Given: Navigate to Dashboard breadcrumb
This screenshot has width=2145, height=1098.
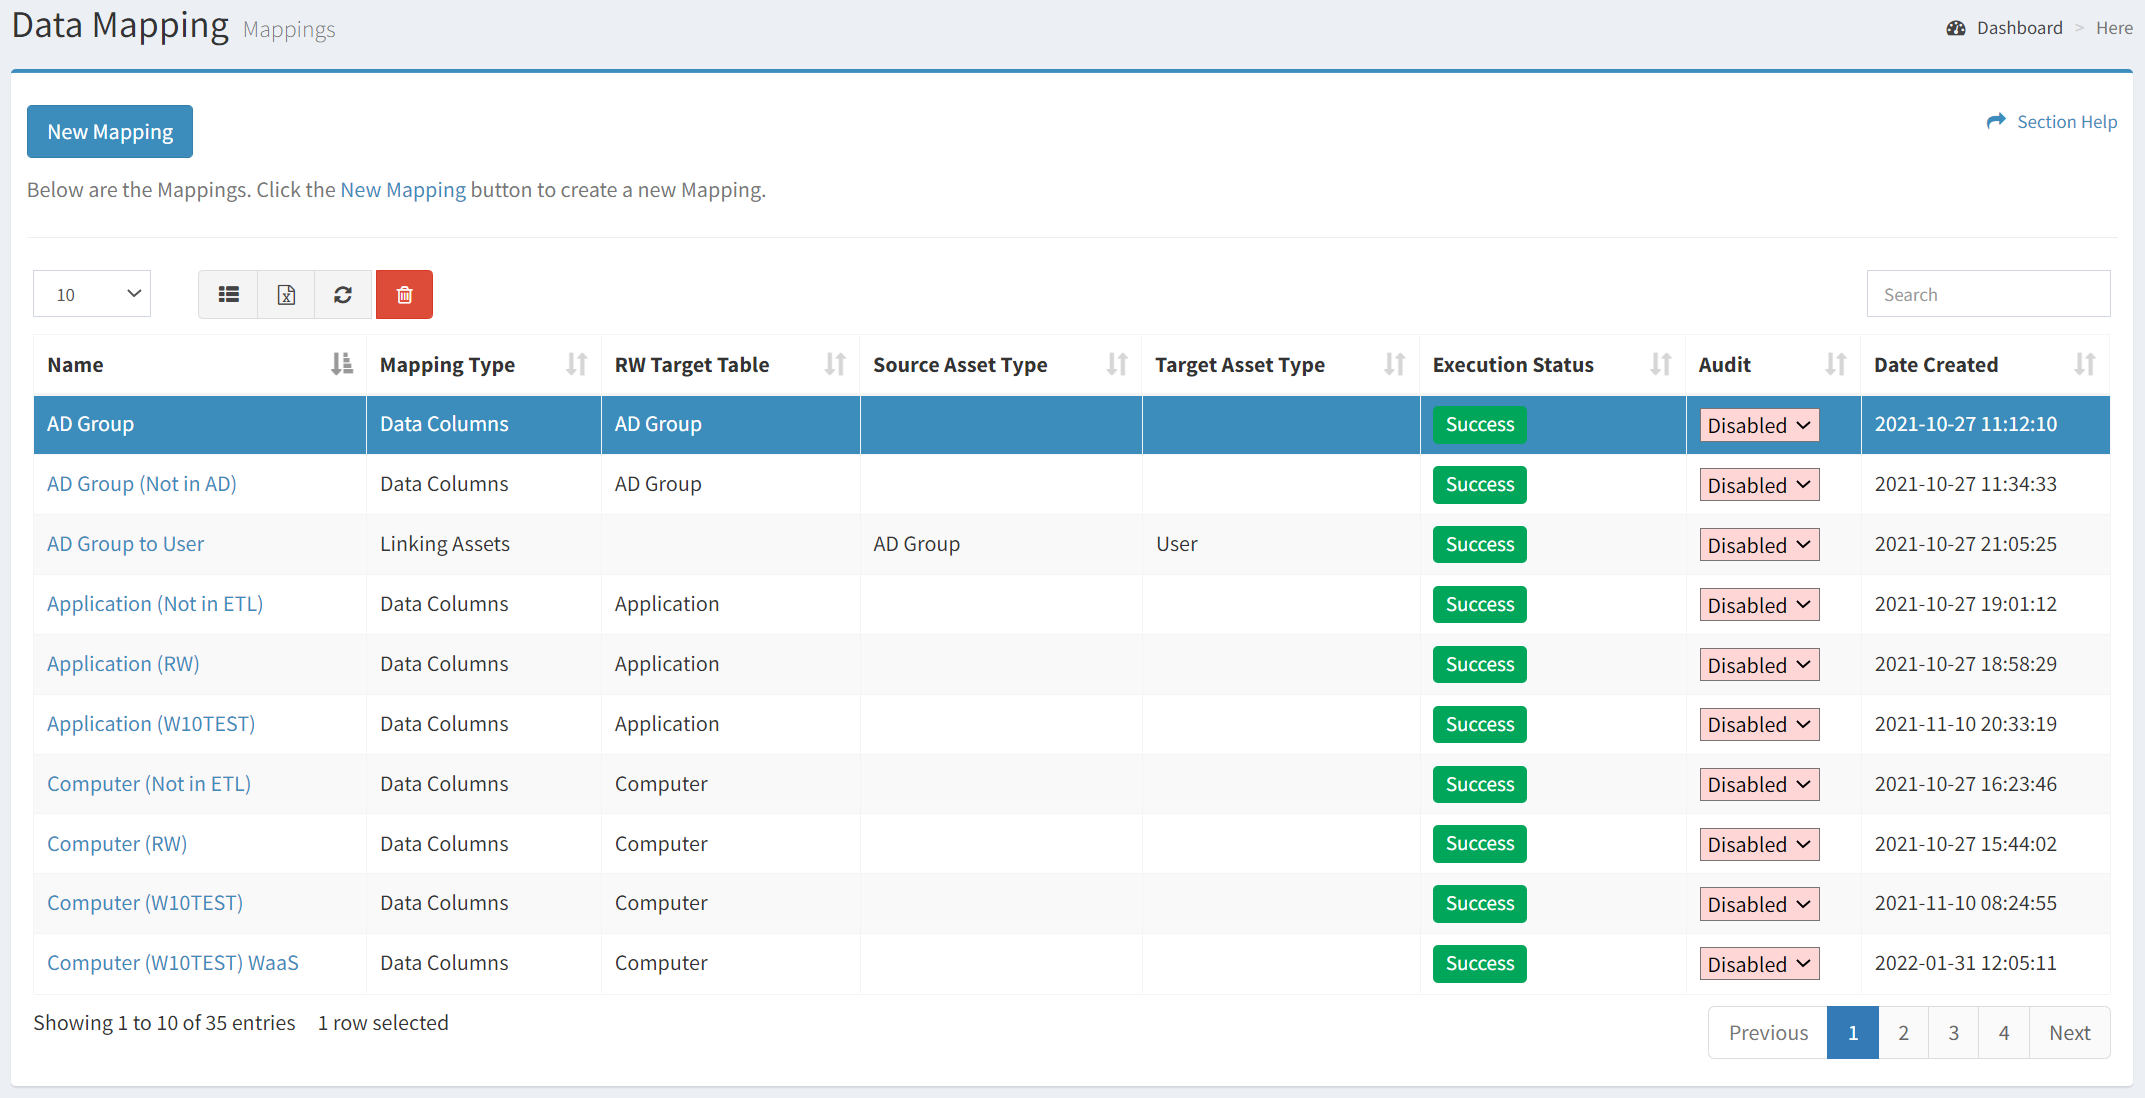Looking at the screenshot, I should [2019, 27].
